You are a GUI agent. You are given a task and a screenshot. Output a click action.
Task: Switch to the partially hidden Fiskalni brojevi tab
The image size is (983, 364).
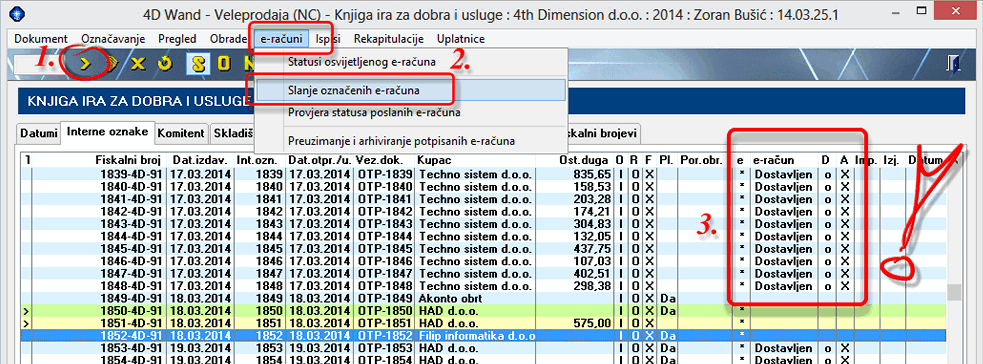tap(603, 133)
